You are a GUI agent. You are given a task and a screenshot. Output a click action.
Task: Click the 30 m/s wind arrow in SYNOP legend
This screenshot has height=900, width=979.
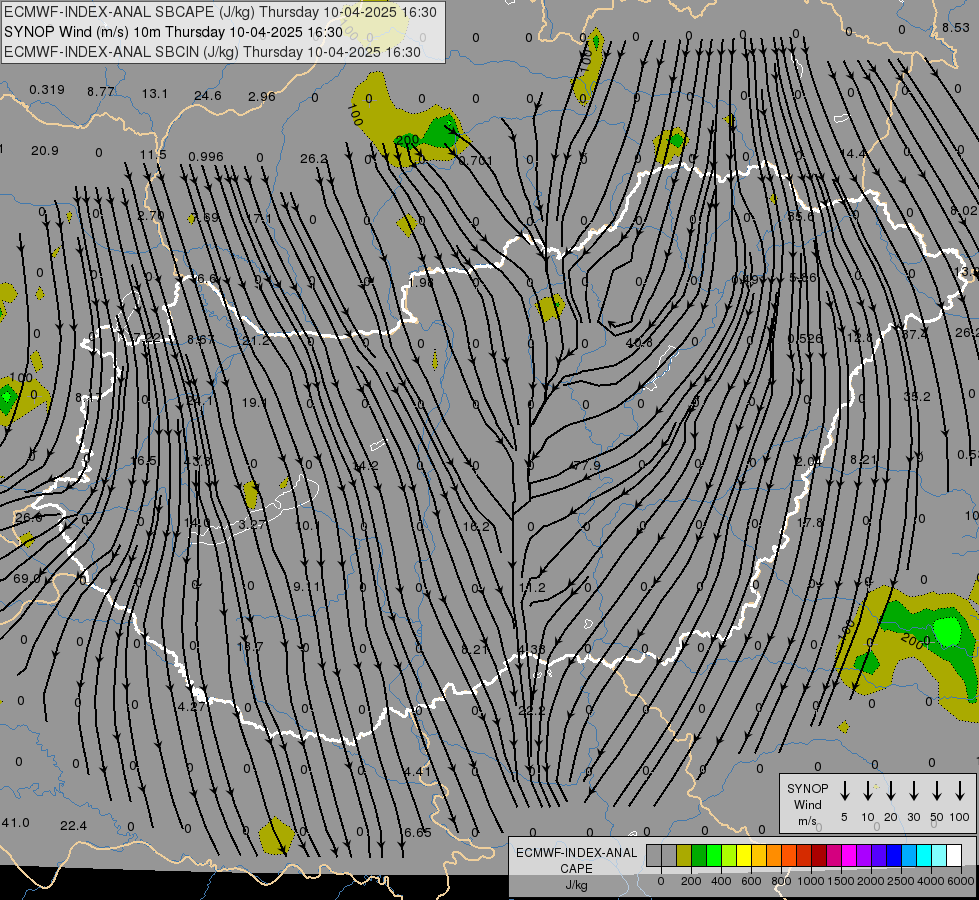tap(913, 791)
